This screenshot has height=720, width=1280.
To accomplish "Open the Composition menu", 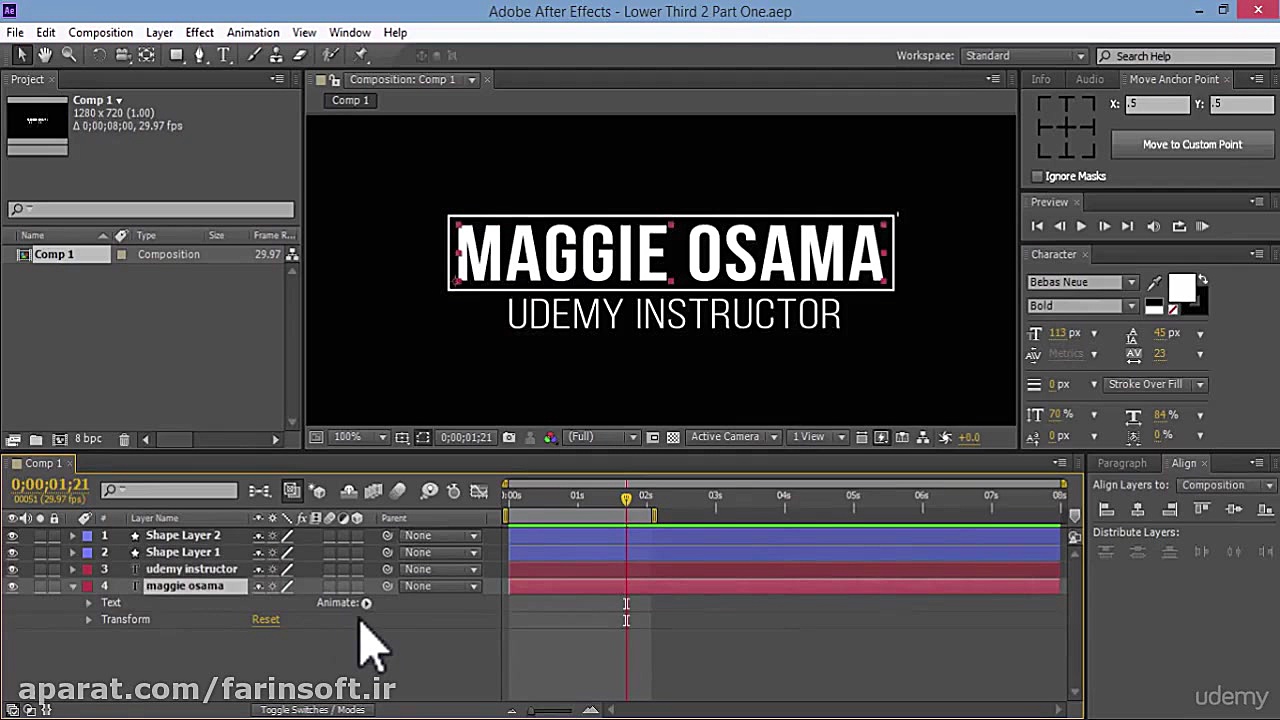I will pyautogui.click(x=100, y=33).
